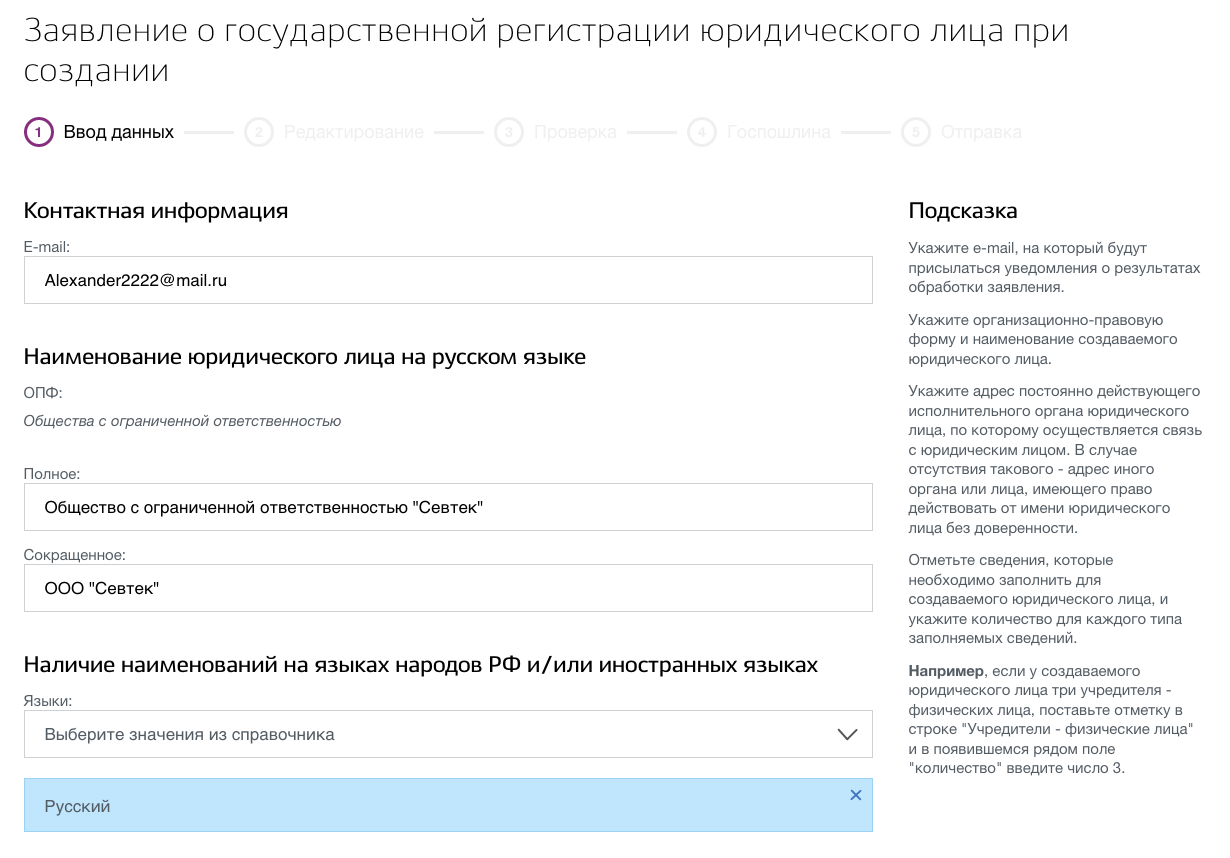Edit the Полное name input field
Image resolution: width=1230 pixels, height=858 pixels.
click(448, 508)
